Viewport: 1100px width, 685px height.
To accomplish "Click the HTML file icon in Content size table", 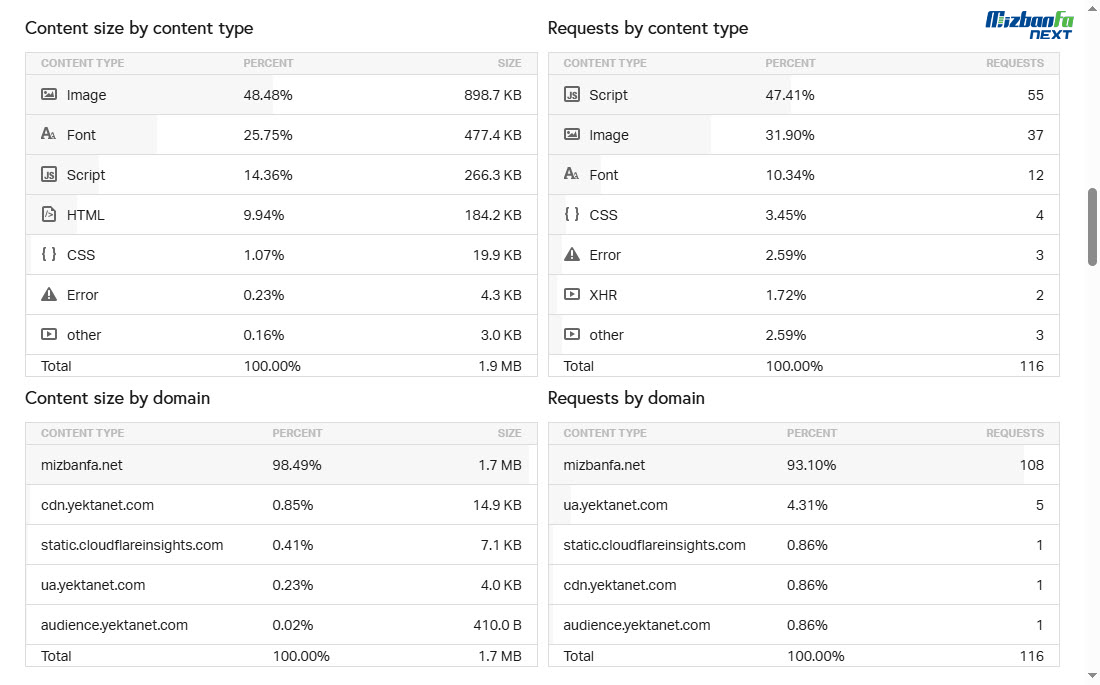I will tap(48, 214).
